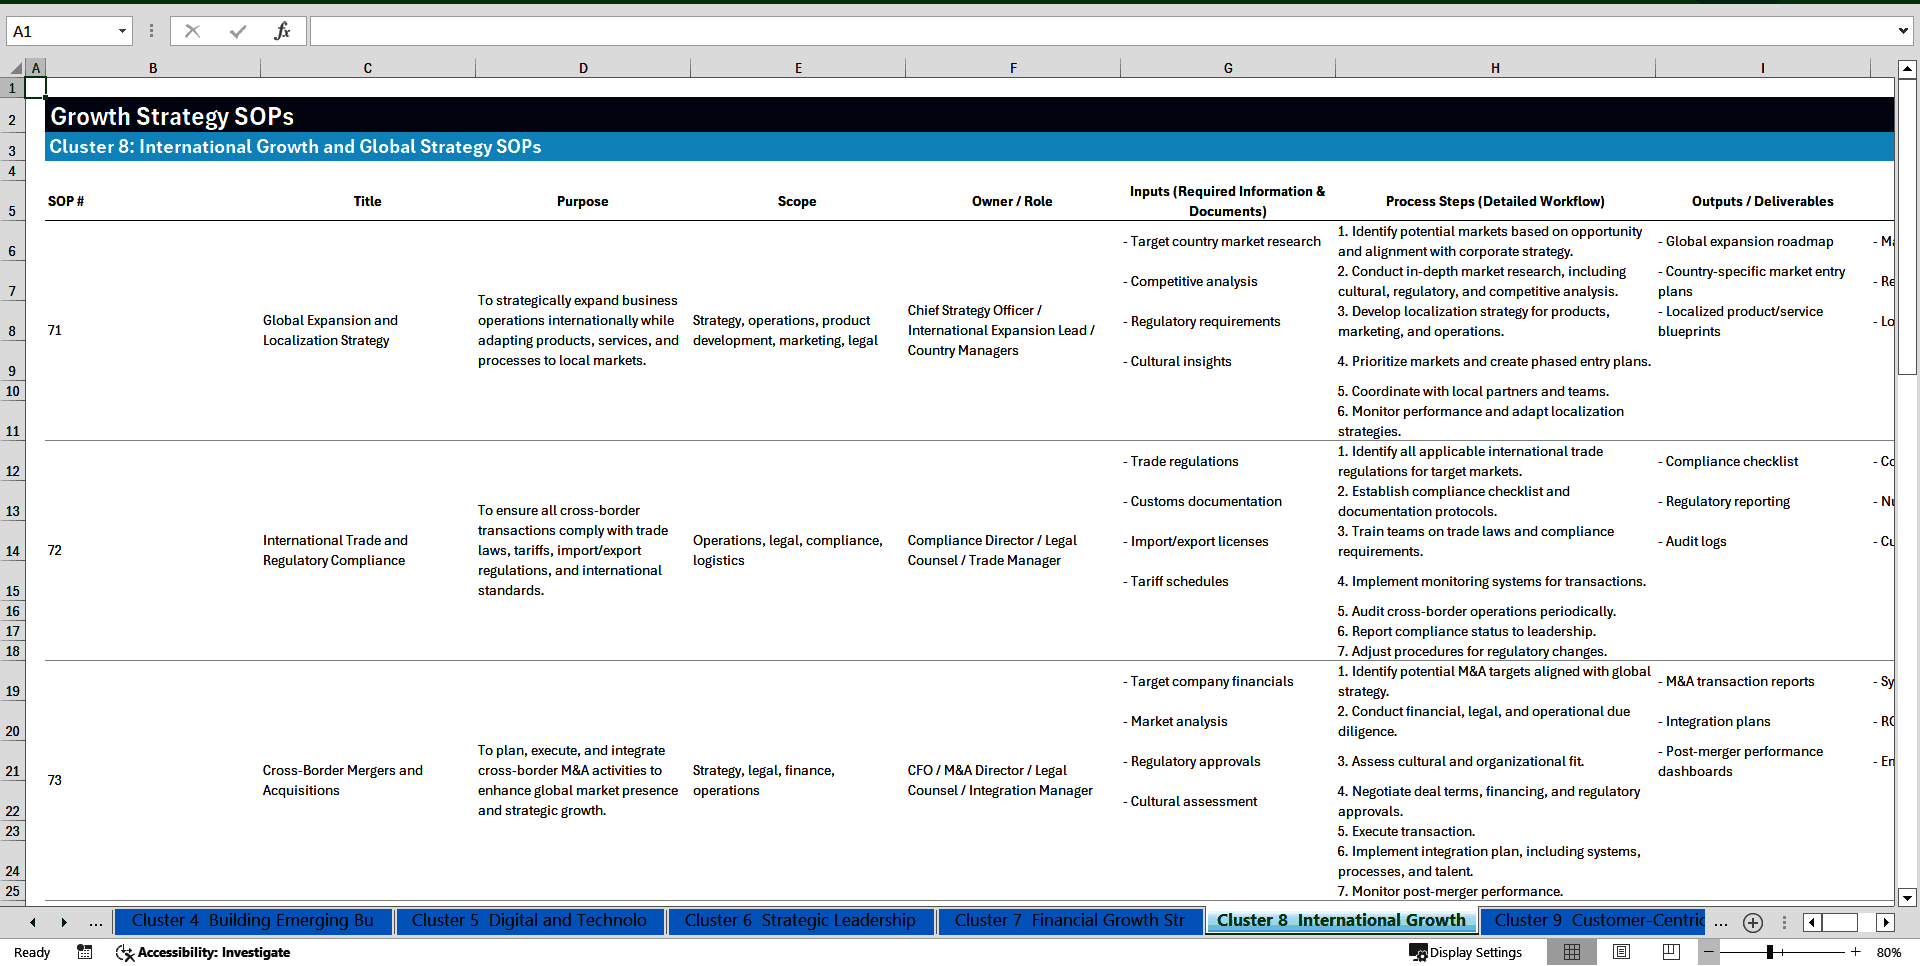Switch to Page Layout view icon
Viewport: 1920px width, 966px height.
1621,952
